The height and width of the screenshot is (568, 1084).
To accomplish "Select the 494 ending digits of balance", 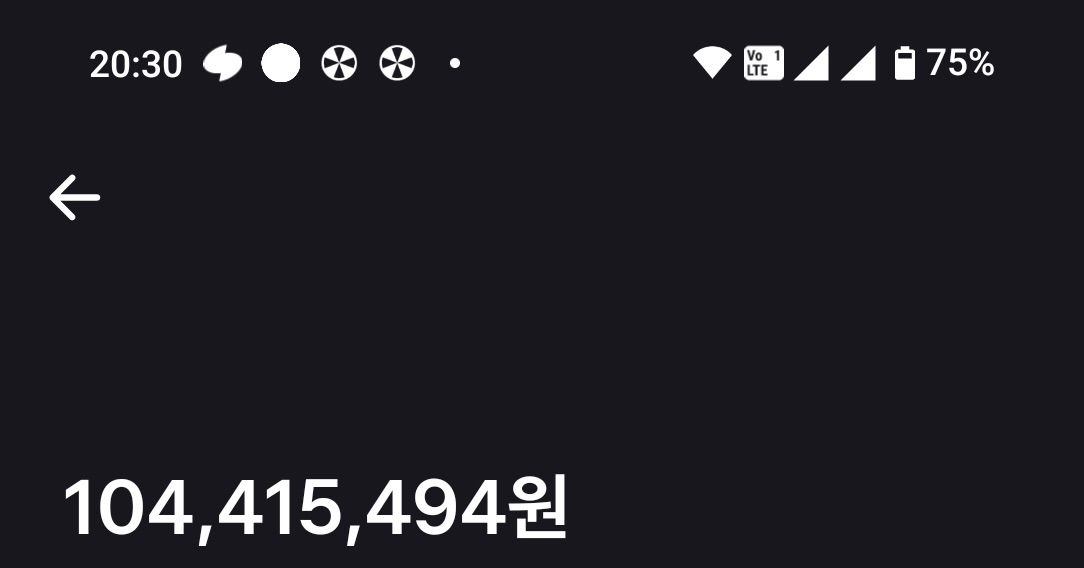I will coord(436,508).
